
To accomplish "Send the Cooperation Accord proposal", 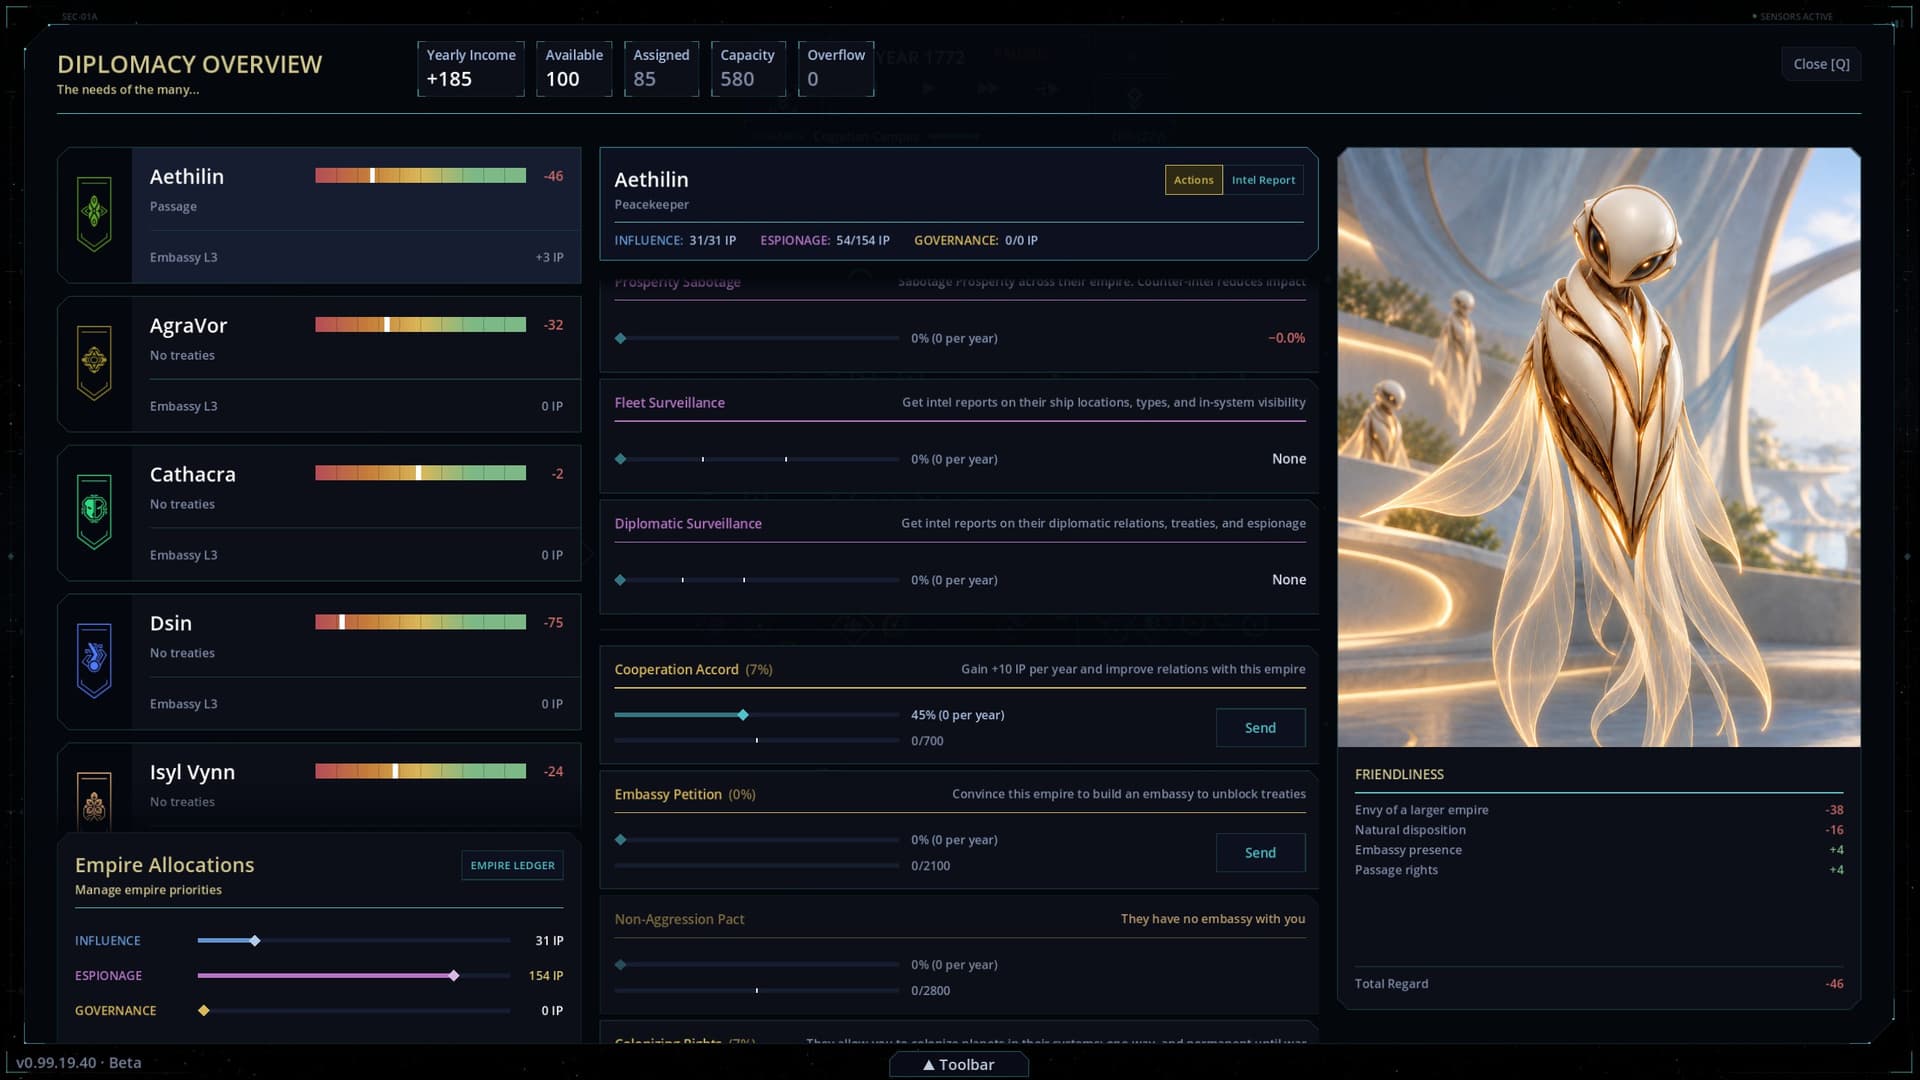I will pos(1260,728).
